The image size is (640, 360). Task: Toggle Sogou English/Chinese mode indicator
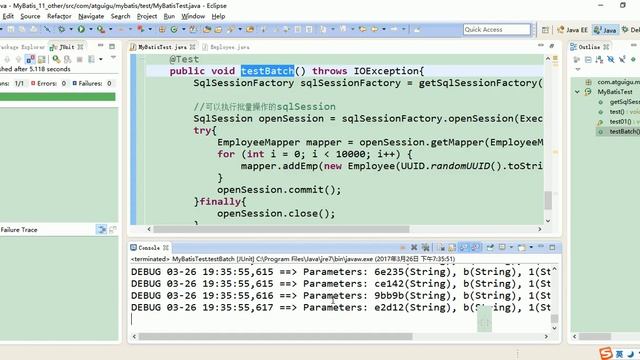(619, 354)
